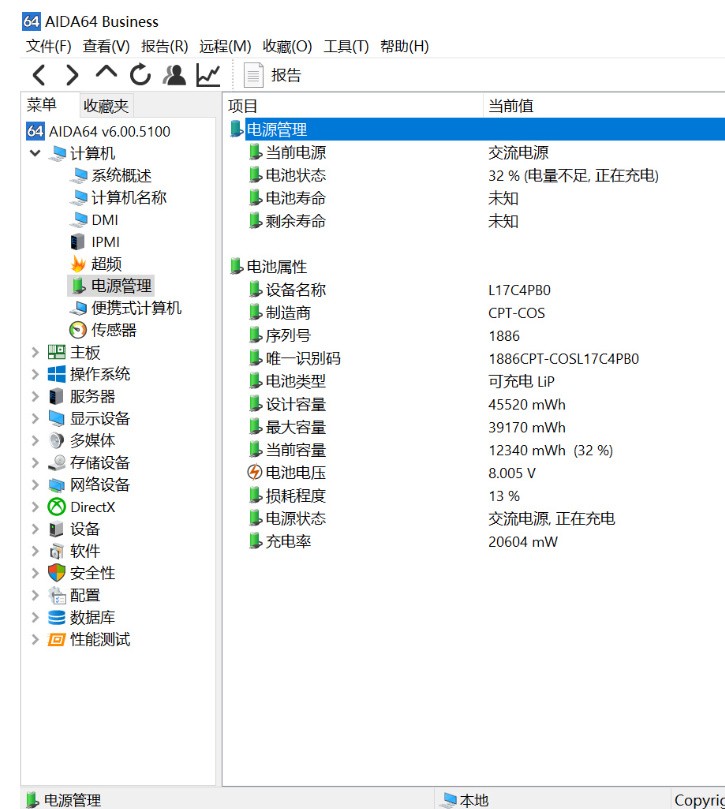Image resolution: width=725 pixels, height=809 pixels.
Task: Expand the 显示设备 tree node
Action: [x=35, y=418]
